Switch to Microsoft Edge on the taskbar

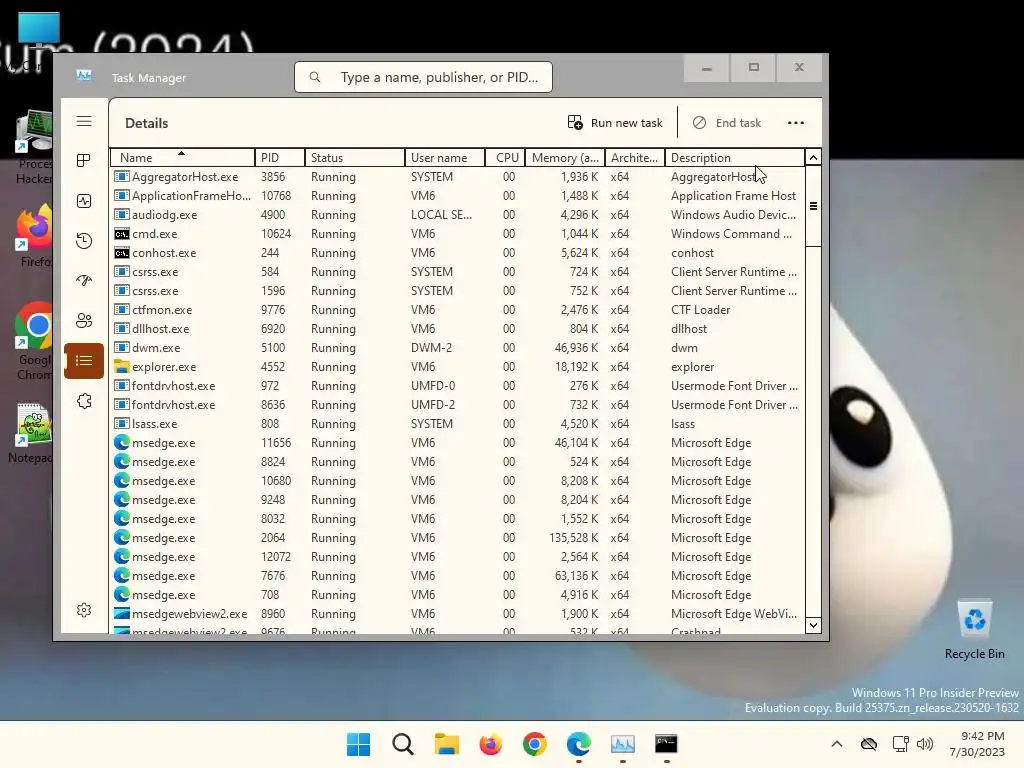coord(579,744)
